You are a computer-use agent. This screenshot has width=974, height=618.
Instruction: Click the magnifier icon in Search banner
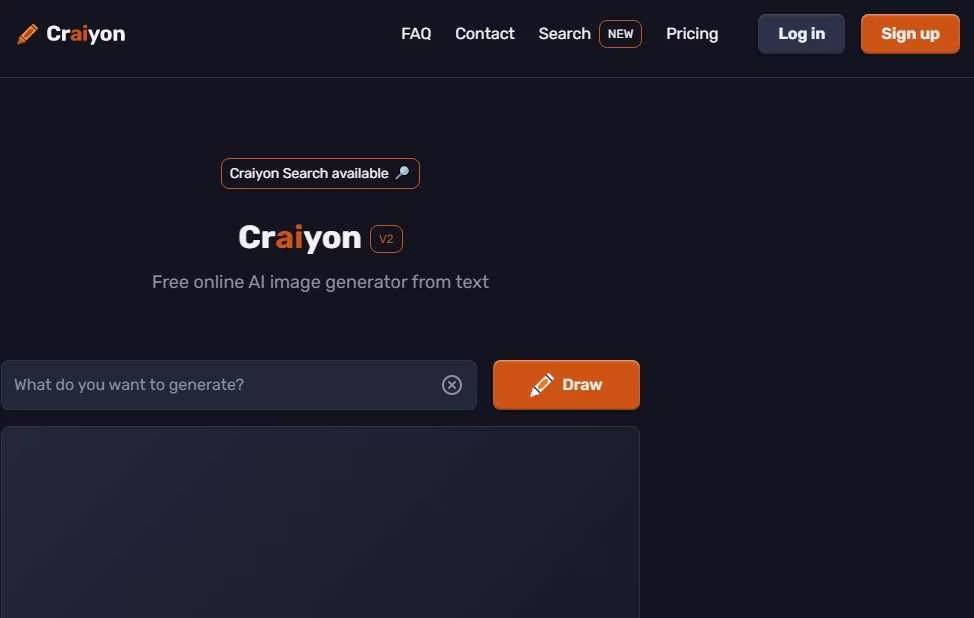pos(402,173)
